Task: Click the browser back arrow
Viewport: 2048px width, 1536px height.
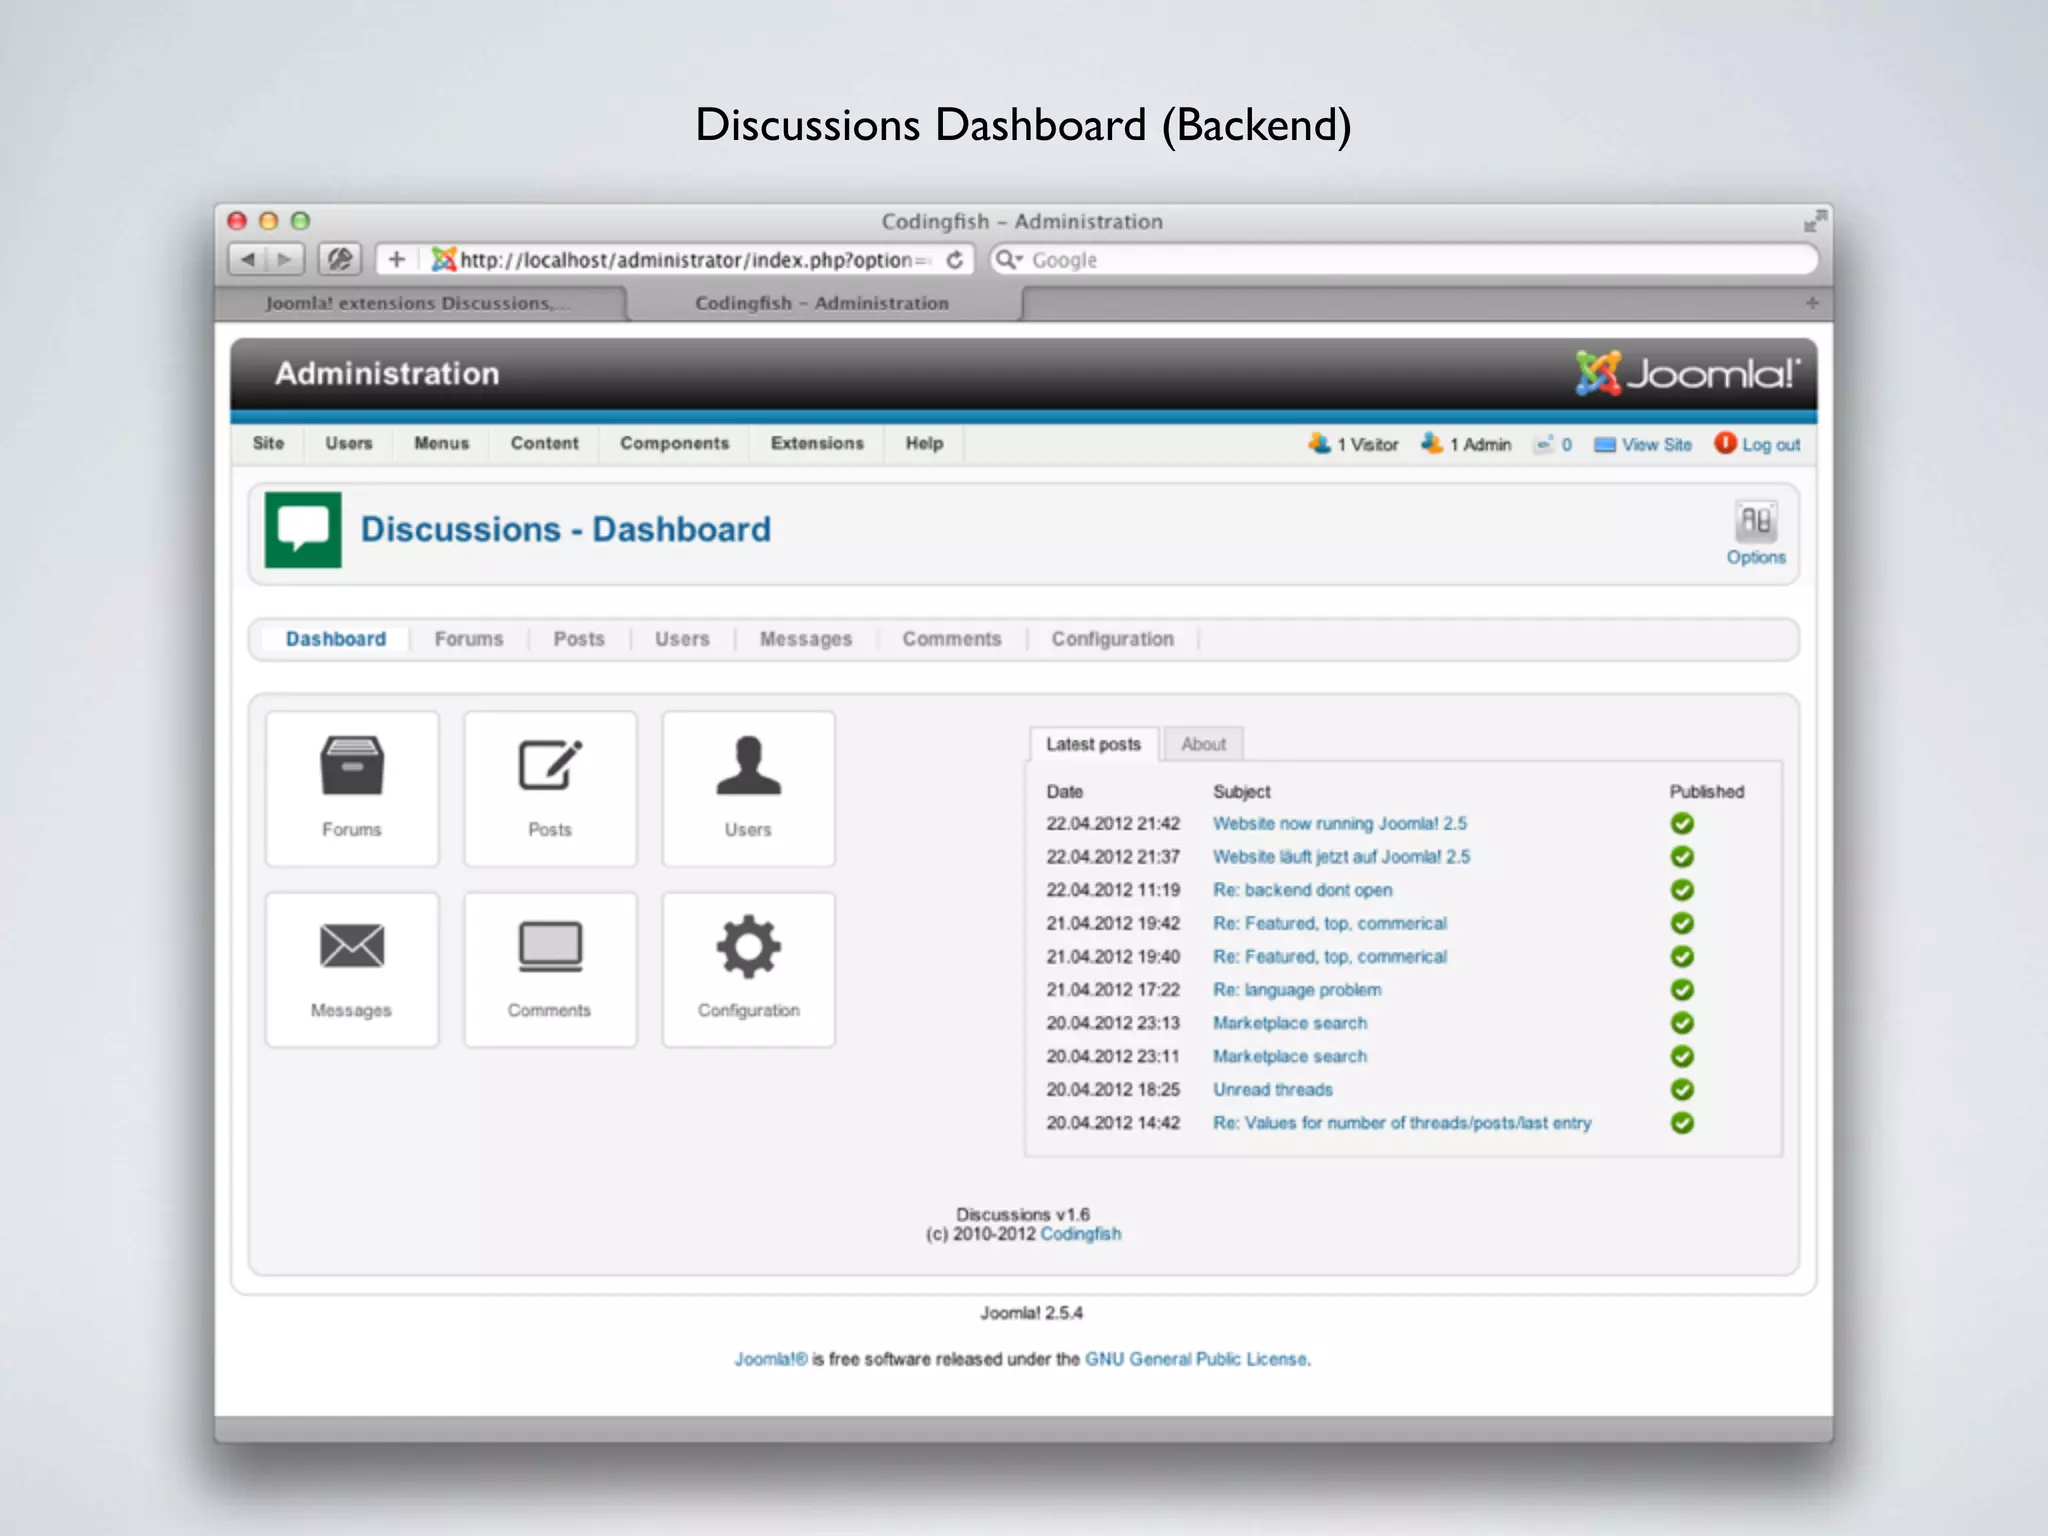Action: tap(248, 260)
